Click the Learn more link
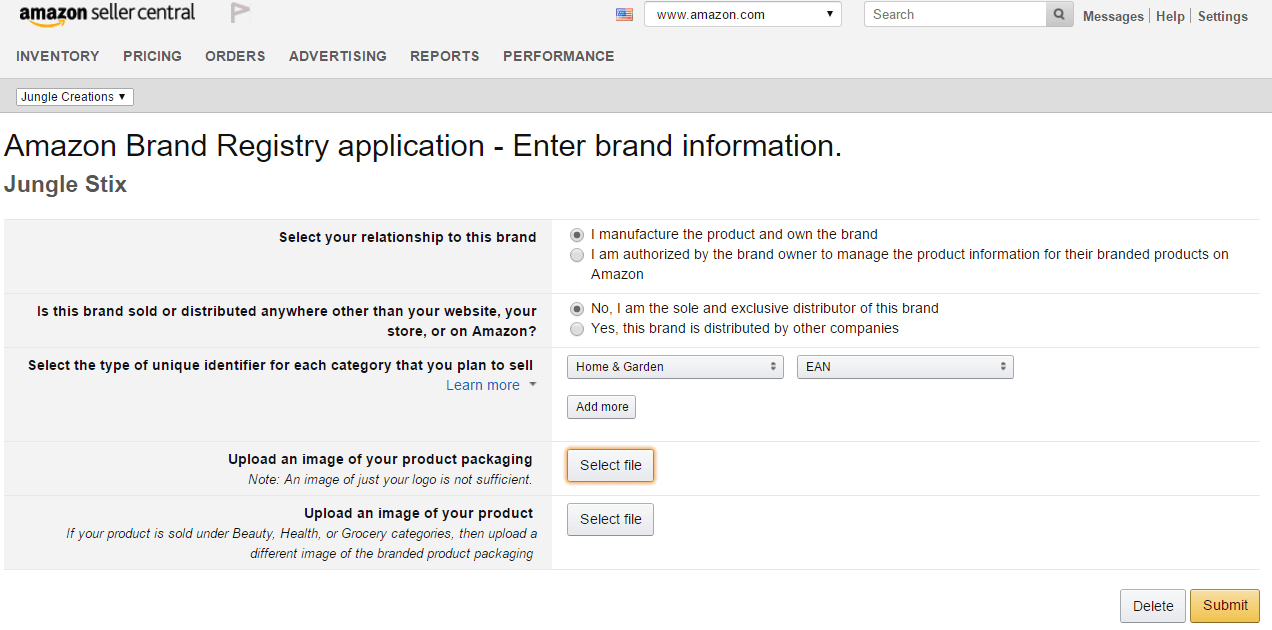 point(483,385)
